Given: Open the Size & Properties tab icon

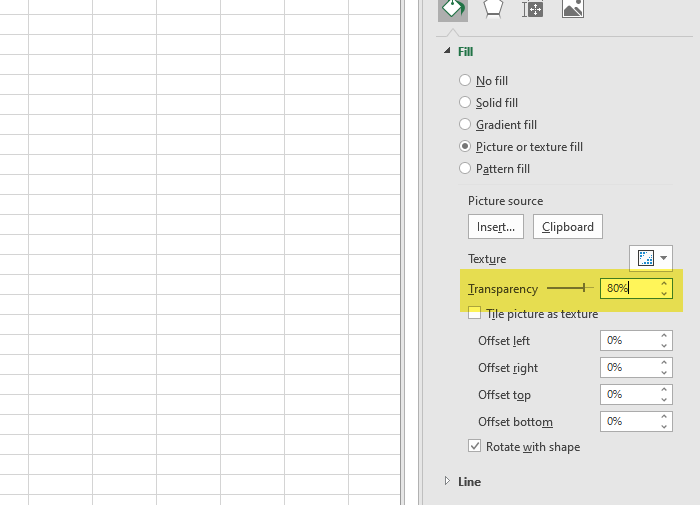Looking at the screenshot, I should [x=533, y=9].
